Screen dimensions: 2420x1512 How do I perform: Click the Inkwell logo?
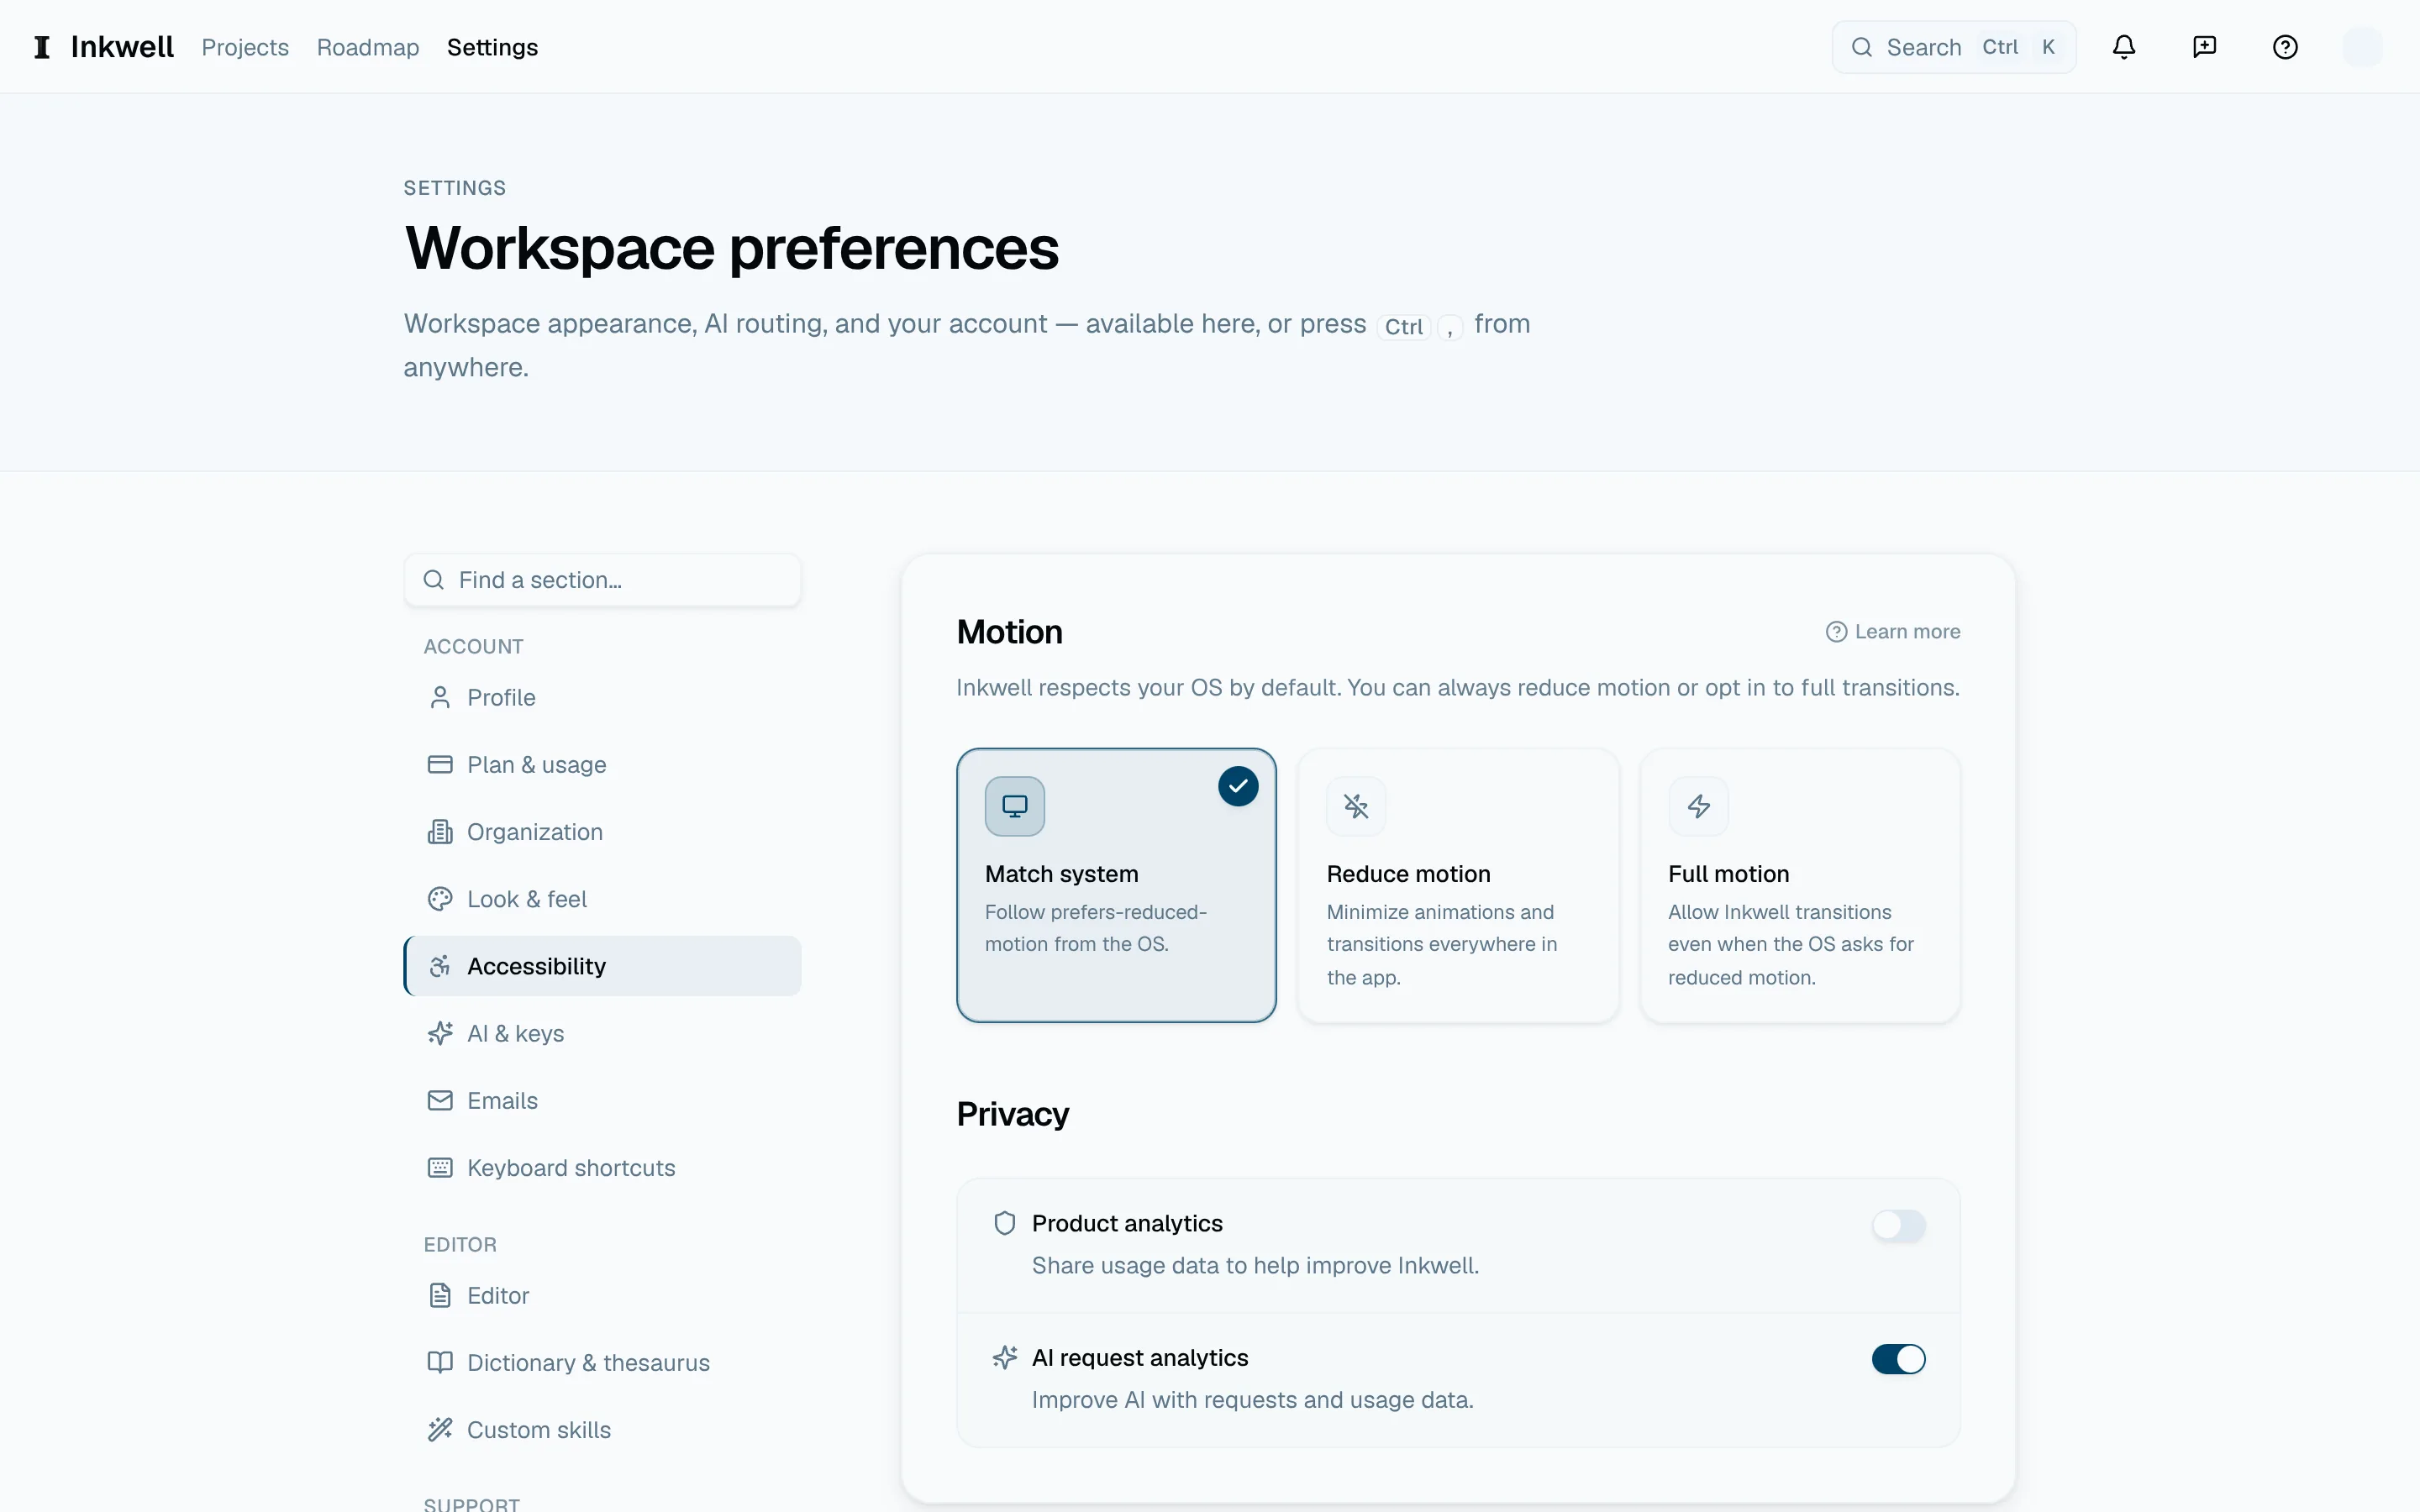pos(103,47)
